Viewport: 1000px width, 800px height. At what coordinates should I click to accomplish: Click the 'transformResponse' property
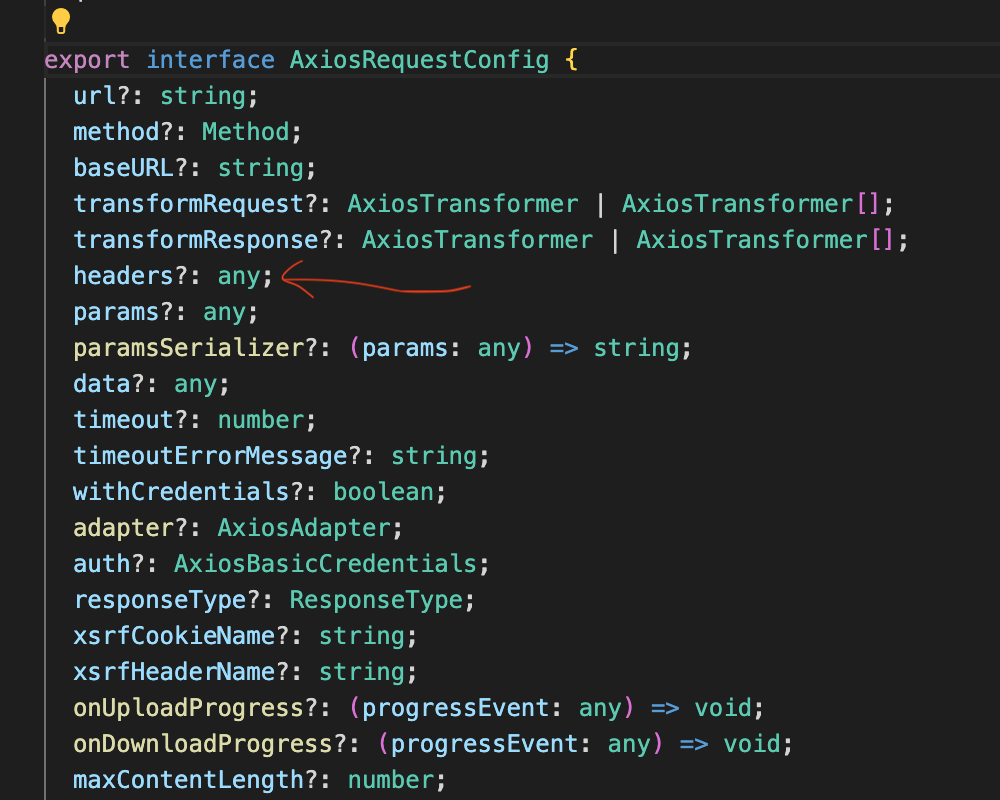196,240
